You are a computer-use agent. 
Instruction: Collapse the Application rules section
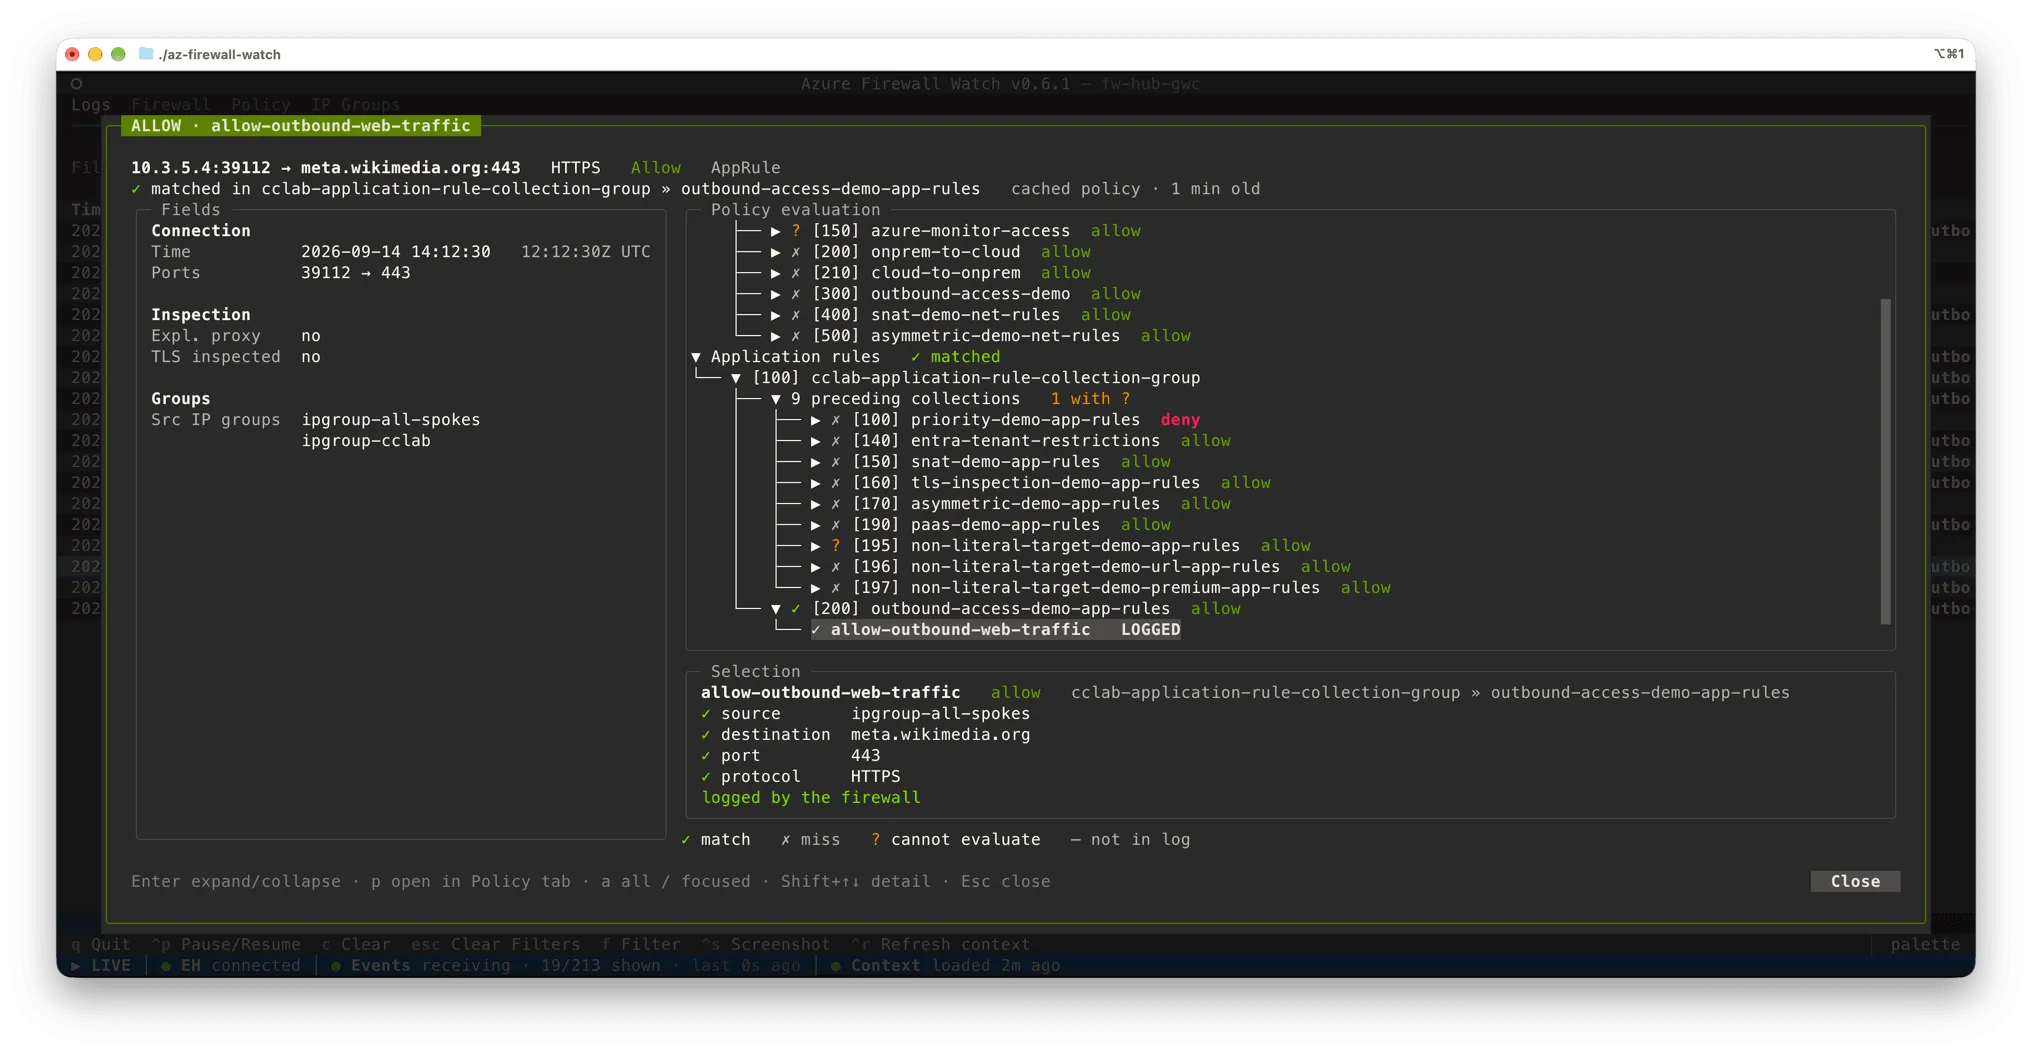tap(696, 357)
